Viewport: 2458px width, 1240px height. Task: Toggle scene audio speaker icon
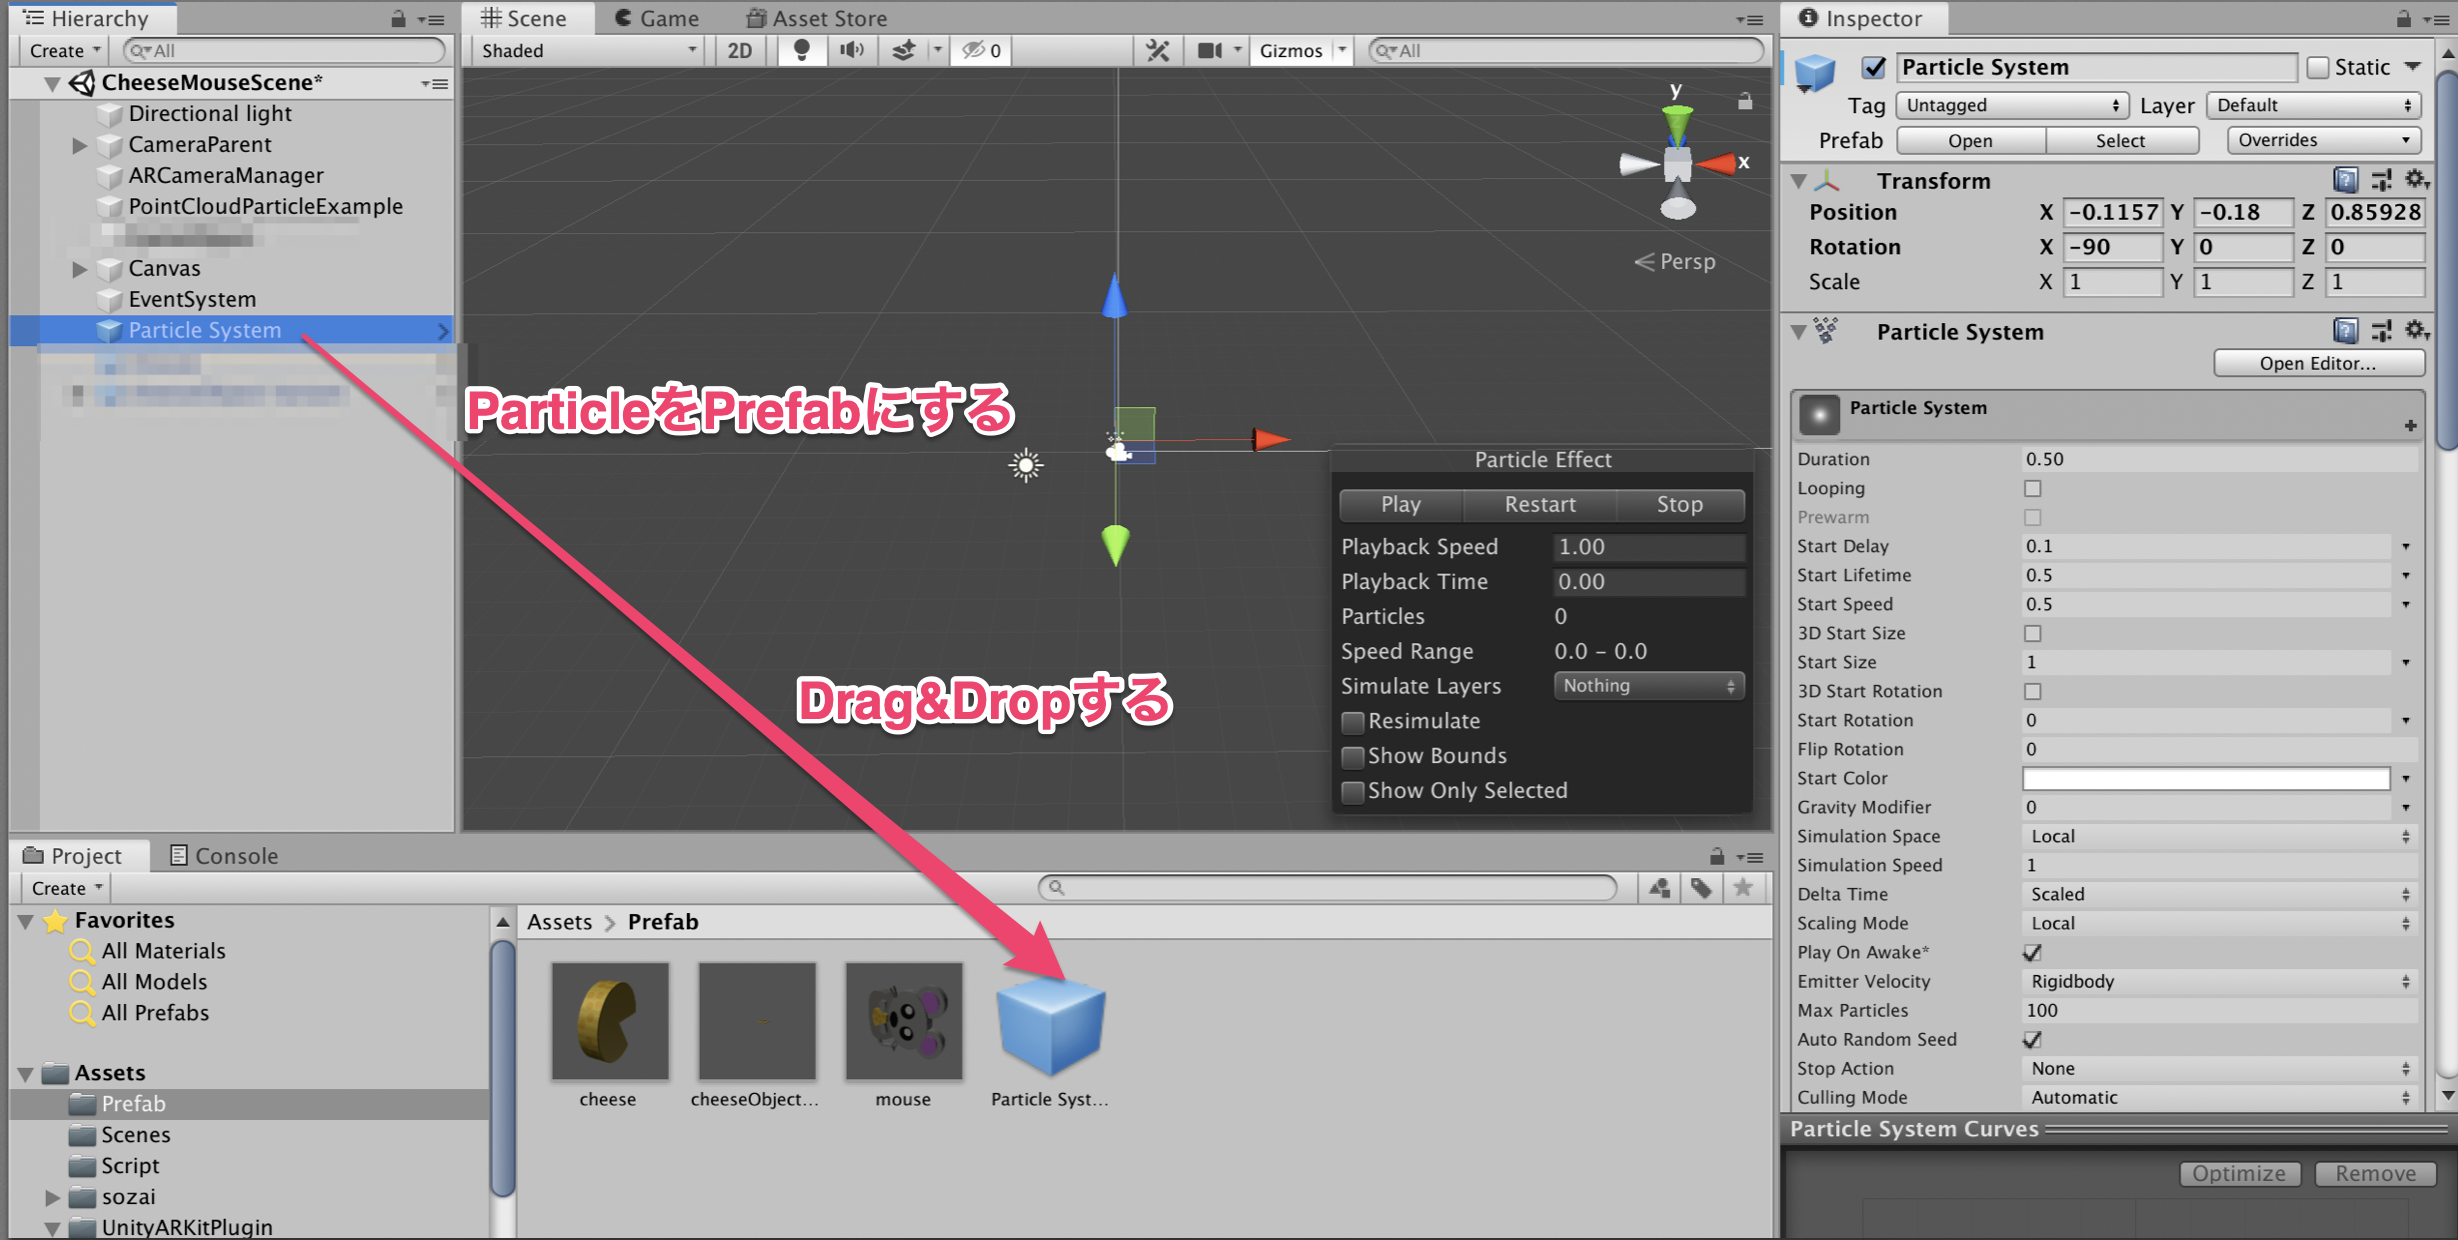click(x=852, y=50)
